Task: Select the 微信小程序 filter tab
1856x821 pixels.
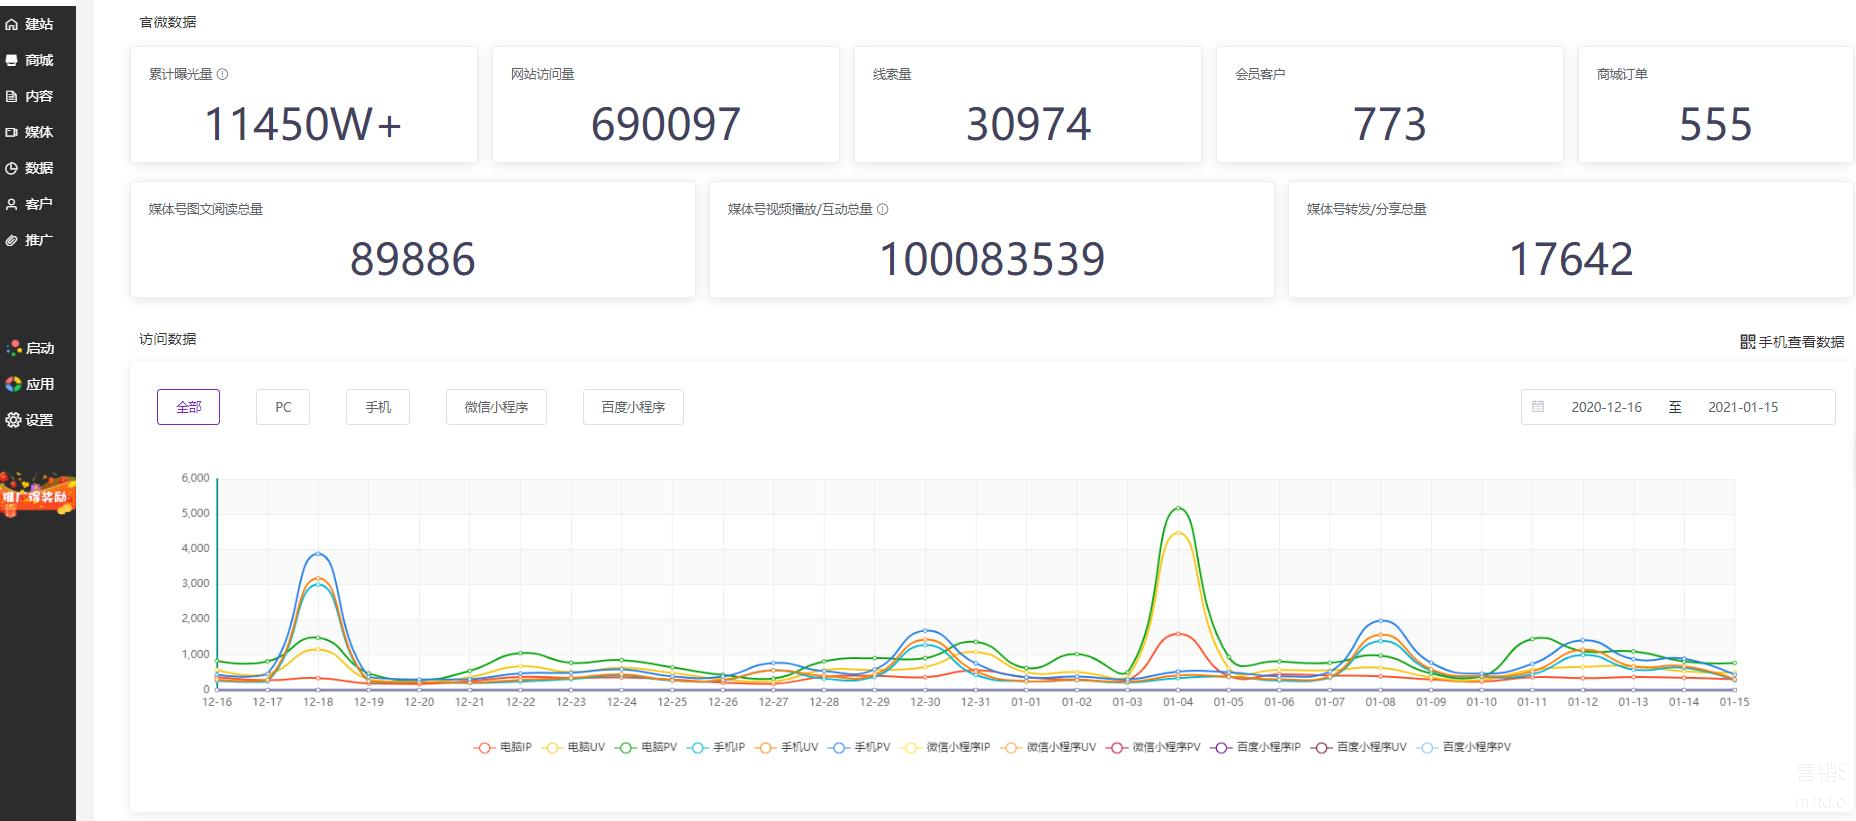Action: [x=496, y=407]
